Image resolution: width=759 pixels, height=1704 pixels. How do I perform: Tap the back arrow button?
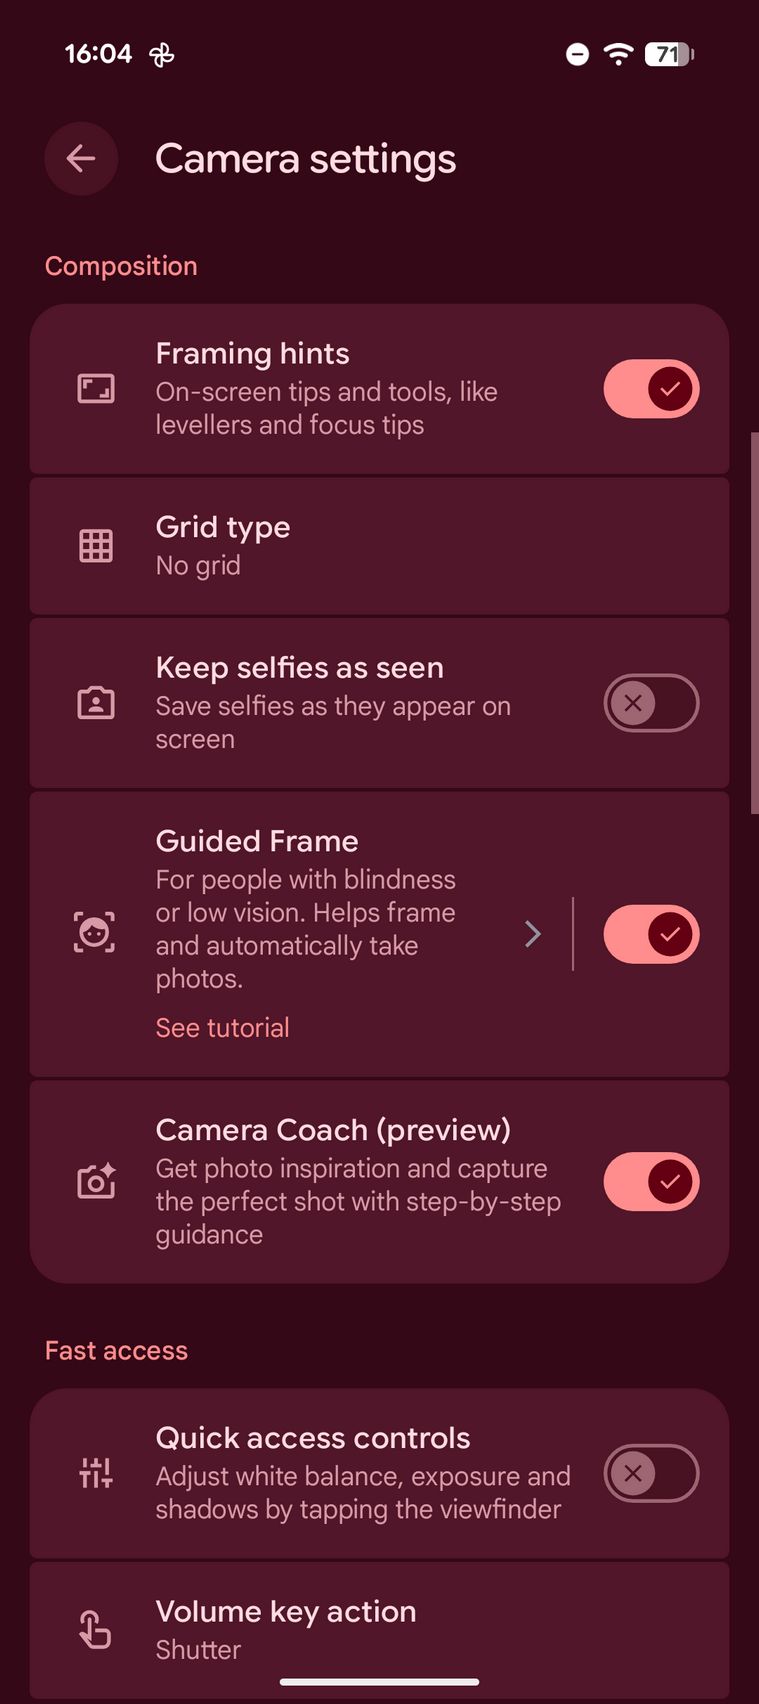pos(81,158)
